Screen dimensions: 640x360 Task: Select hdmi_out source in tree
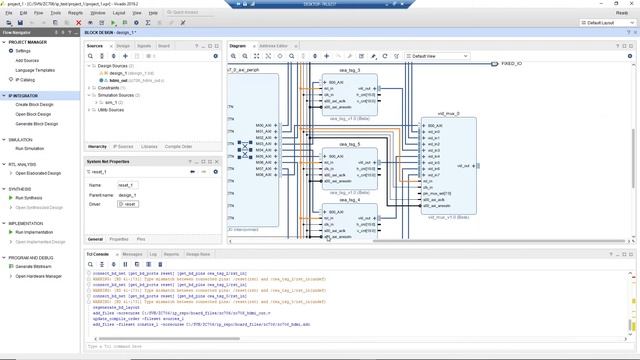tap(118, 80)
